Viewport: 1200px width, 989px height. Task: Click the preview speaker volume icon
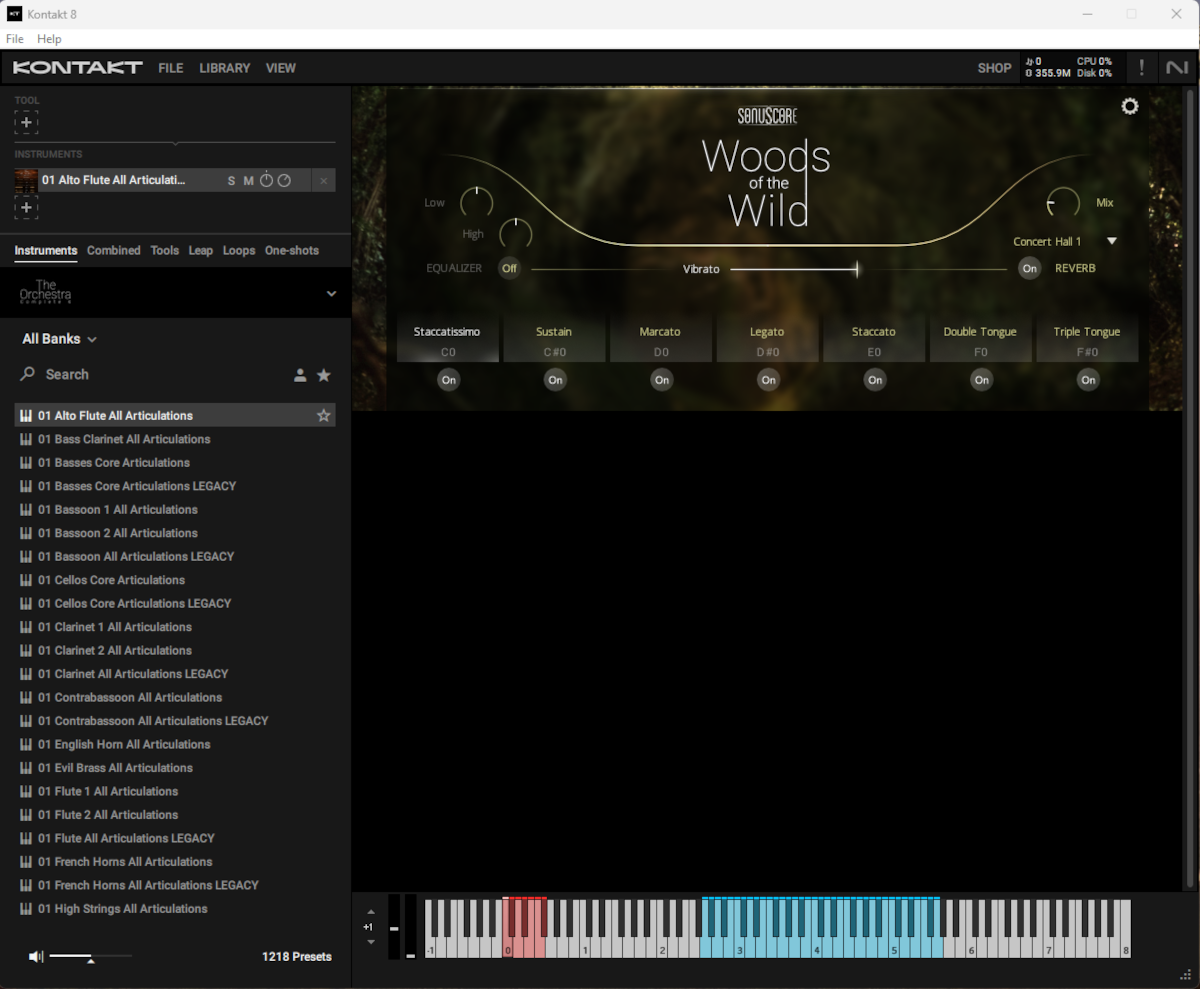pos(36,957)
